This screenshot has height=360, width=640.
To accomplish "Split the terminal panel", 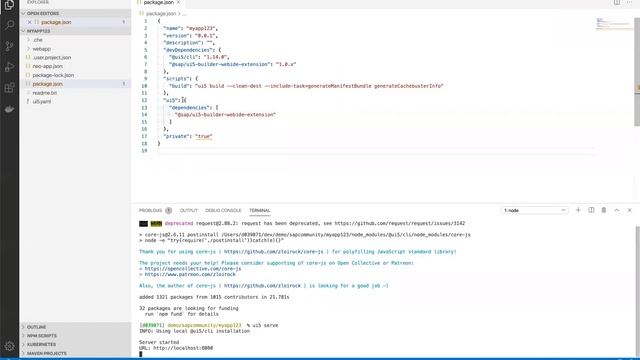I will [x=591, y=210].
